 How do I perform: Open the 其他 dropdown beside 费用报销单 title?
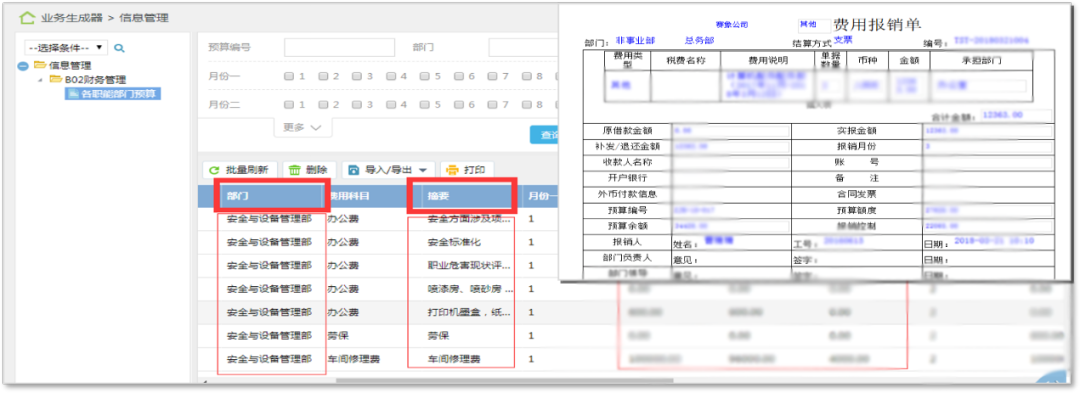(813, 25)
